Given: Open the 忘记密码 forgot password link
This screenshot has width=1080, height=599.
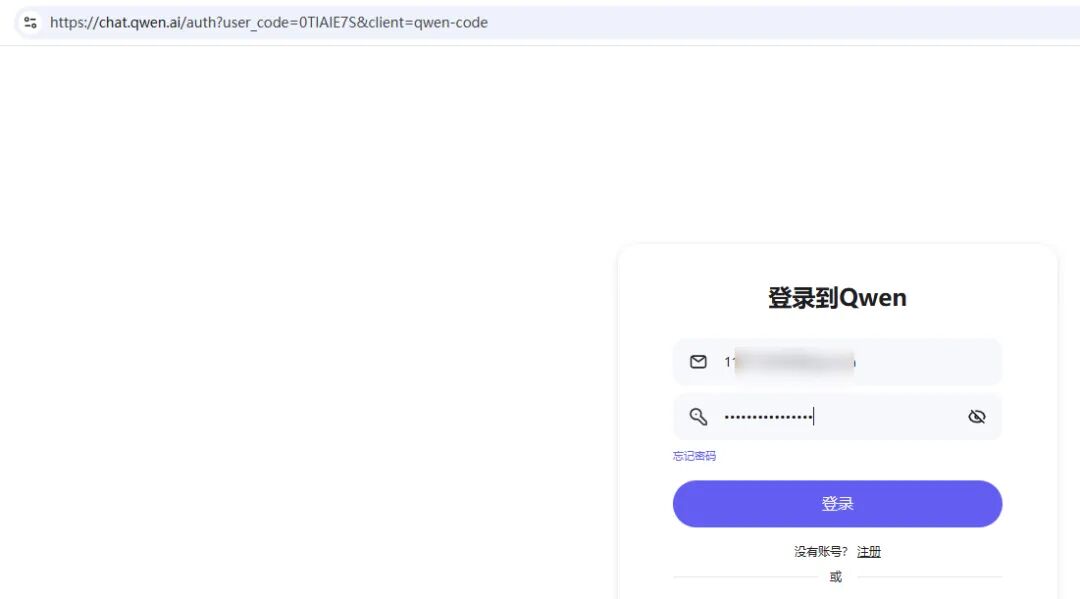Looking at the screenshot, I should [x=694, y=456].
